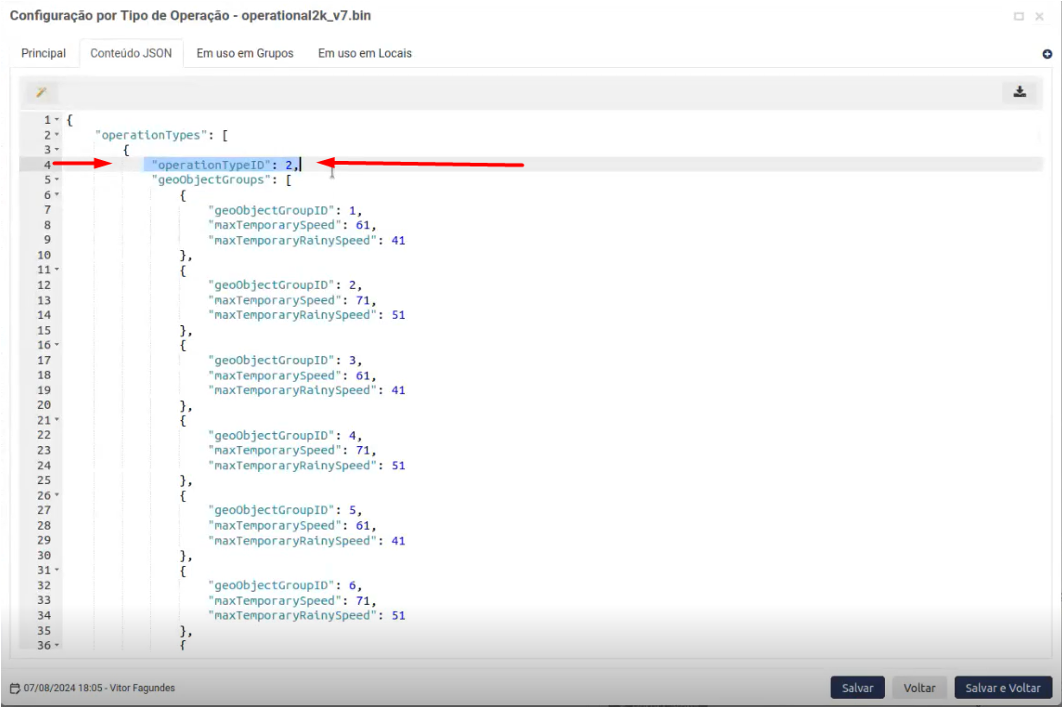Click the calendar icon beside the date
1064x708 pixels.
coord(14,688)
